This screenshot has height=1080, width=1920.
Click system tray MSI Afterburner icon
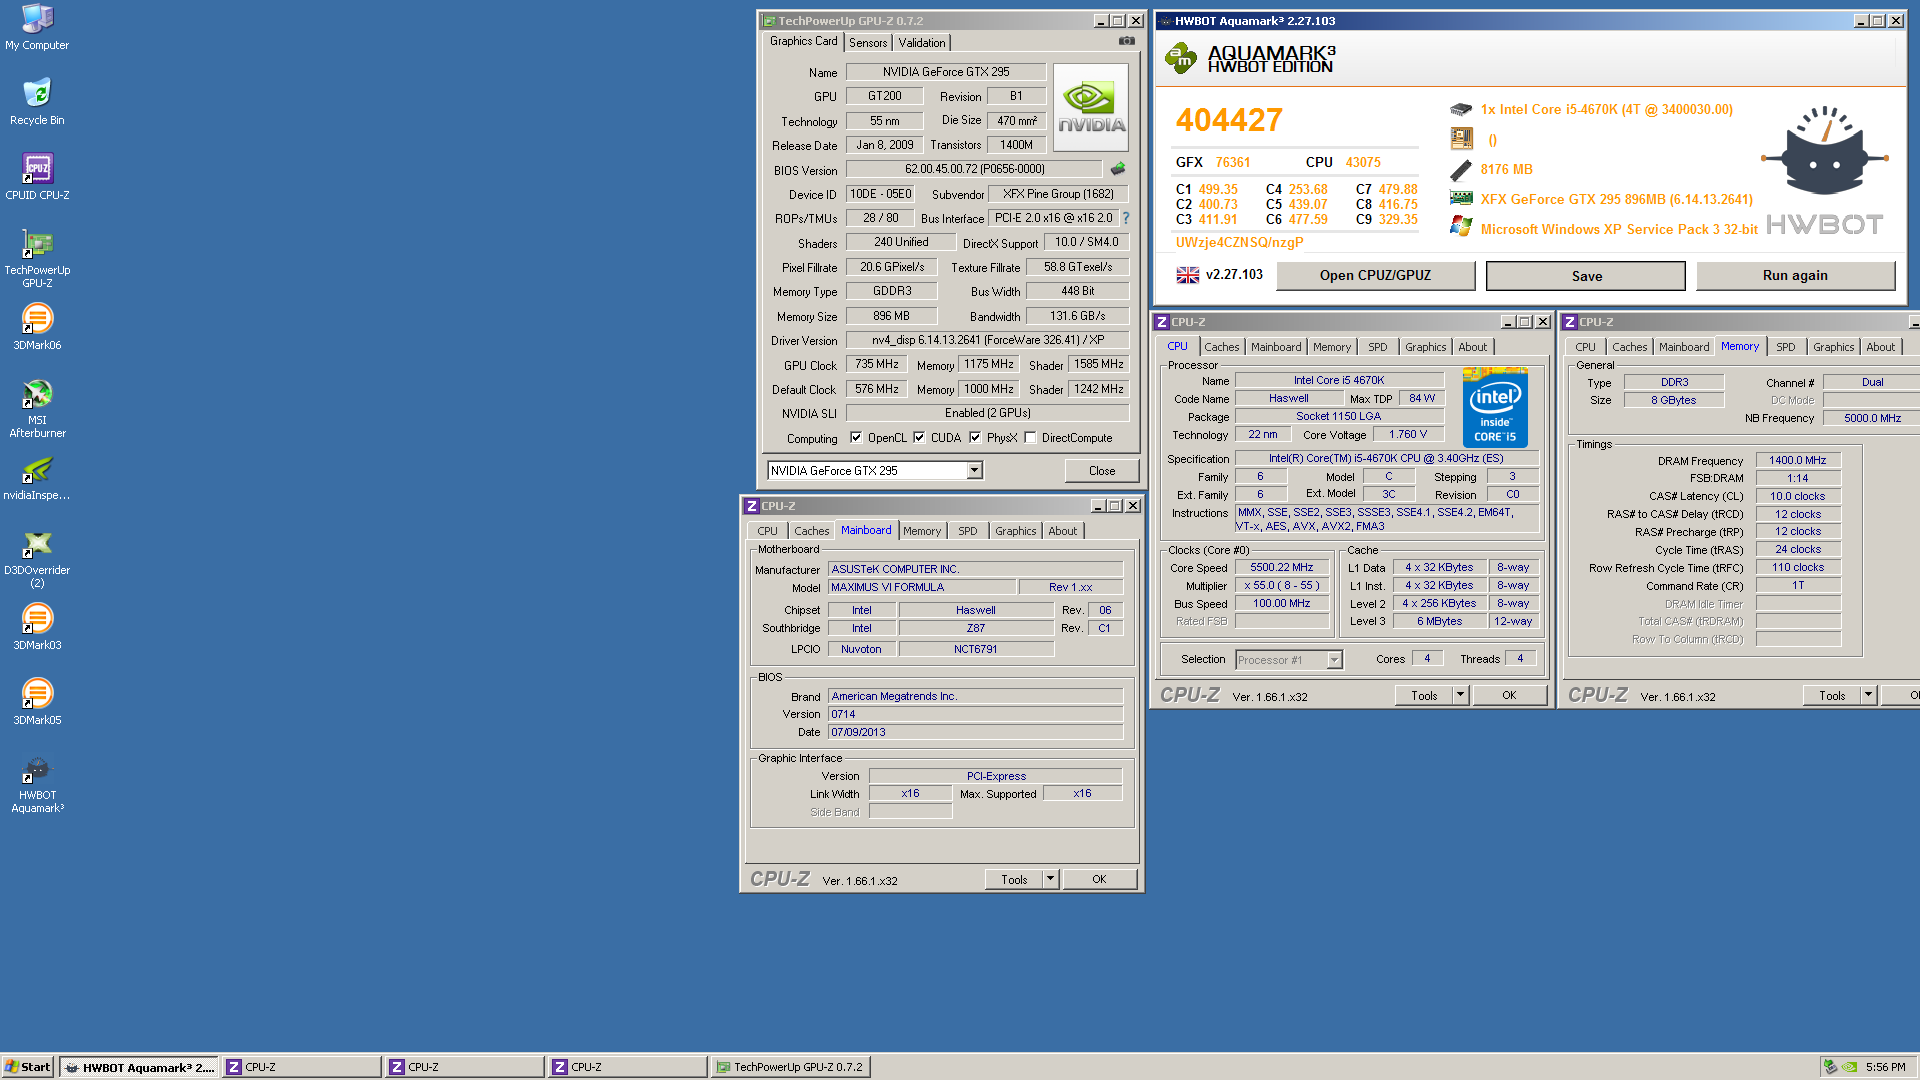click(x=1830, y=1067)
